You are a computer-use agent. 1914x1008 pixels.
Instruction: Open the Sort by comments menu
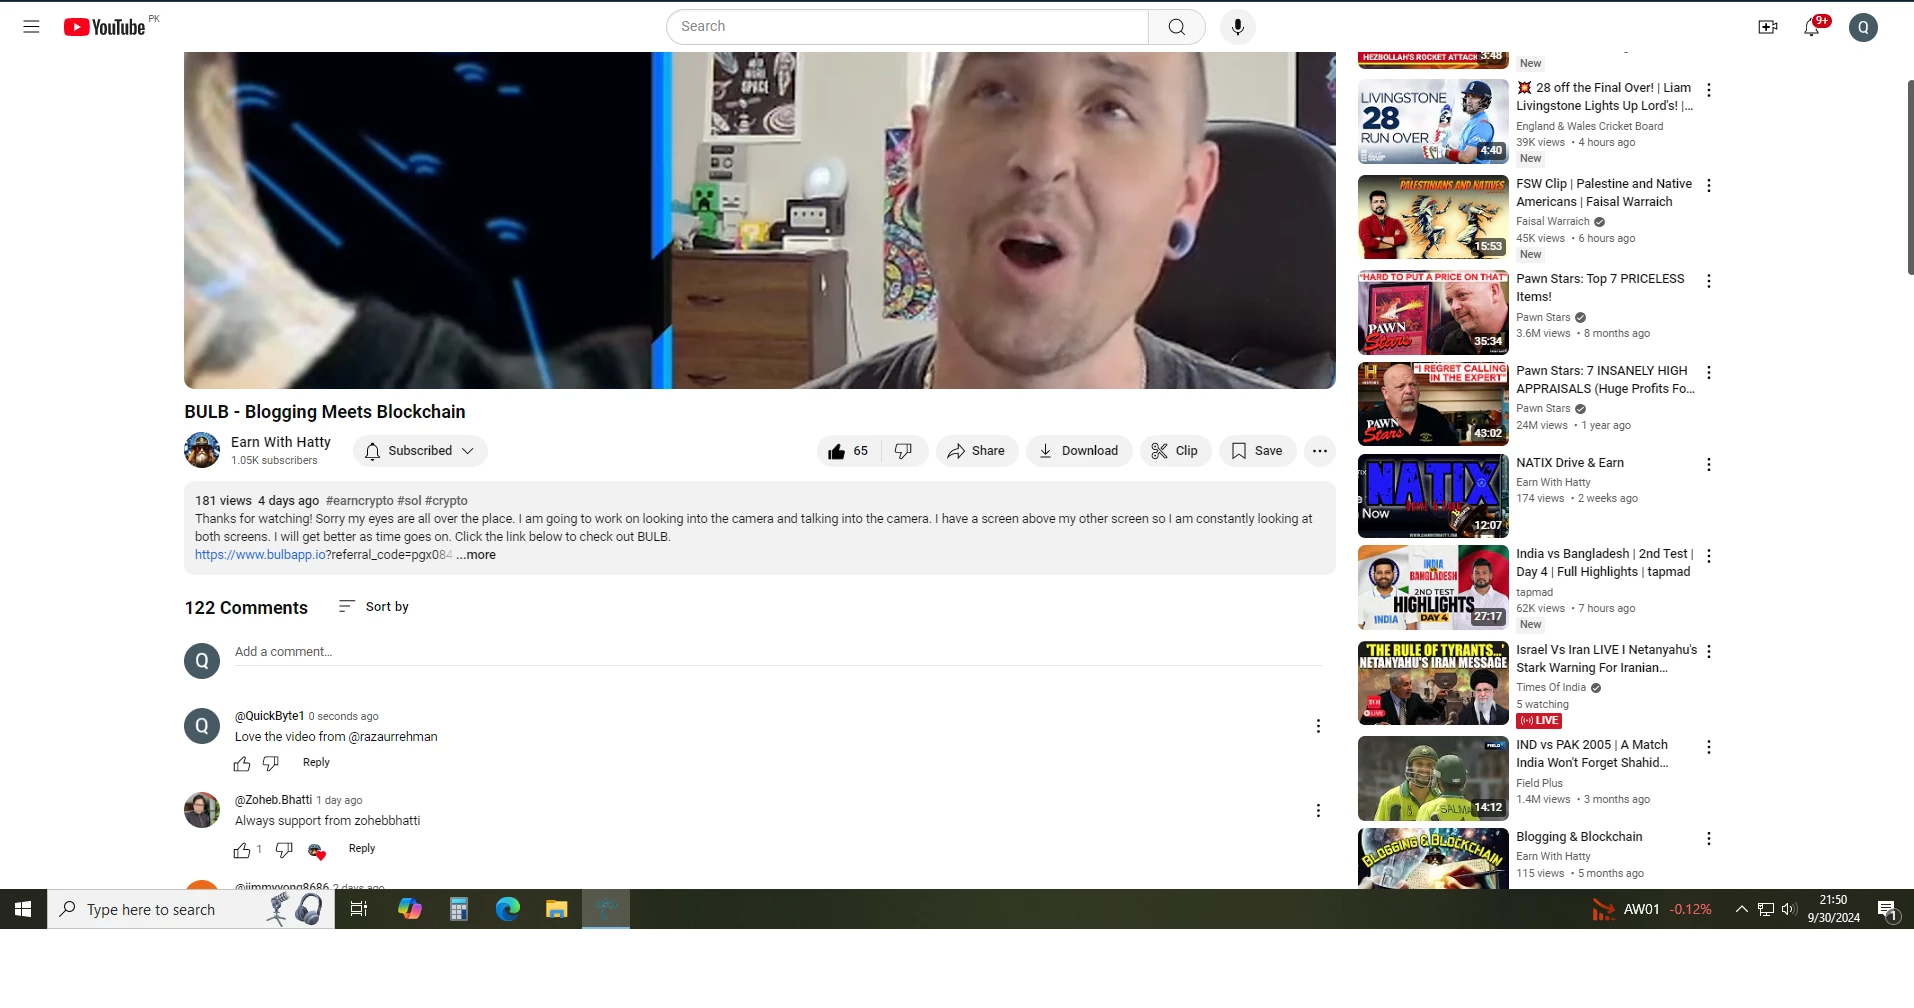click(x=374, y=607)
